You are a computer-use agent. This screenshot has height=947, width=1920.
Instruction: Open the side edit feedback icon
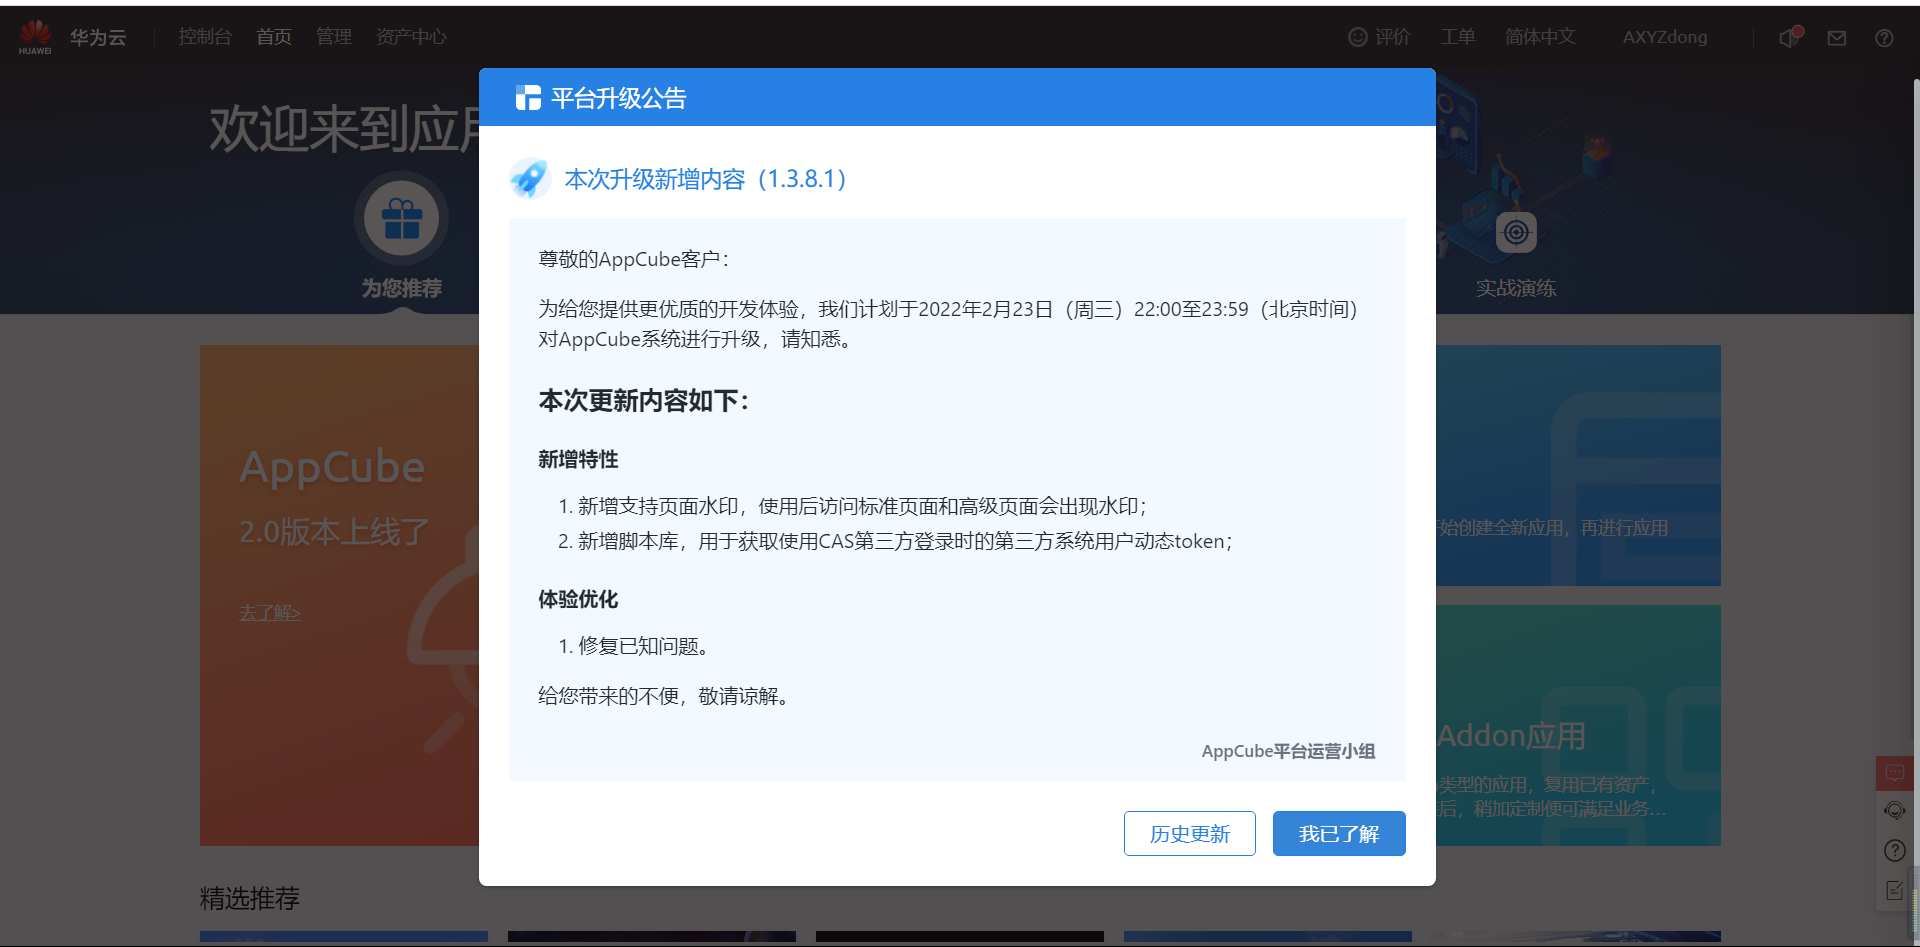(1894, 890)
